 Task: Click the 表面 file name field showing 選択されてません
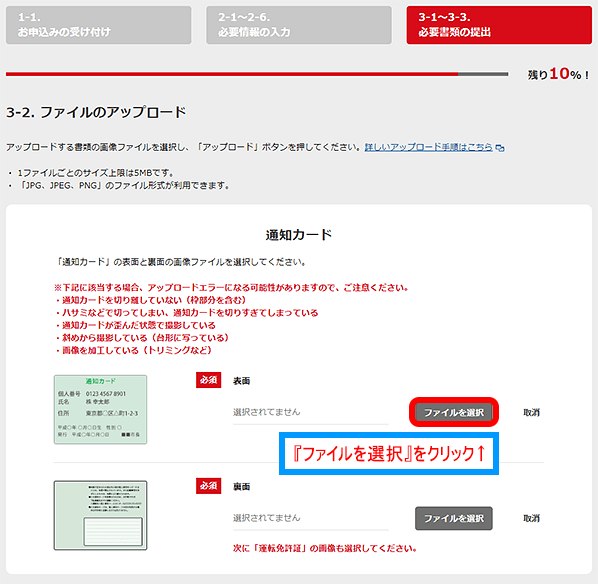pyautogui.click(x=310, y=412)
